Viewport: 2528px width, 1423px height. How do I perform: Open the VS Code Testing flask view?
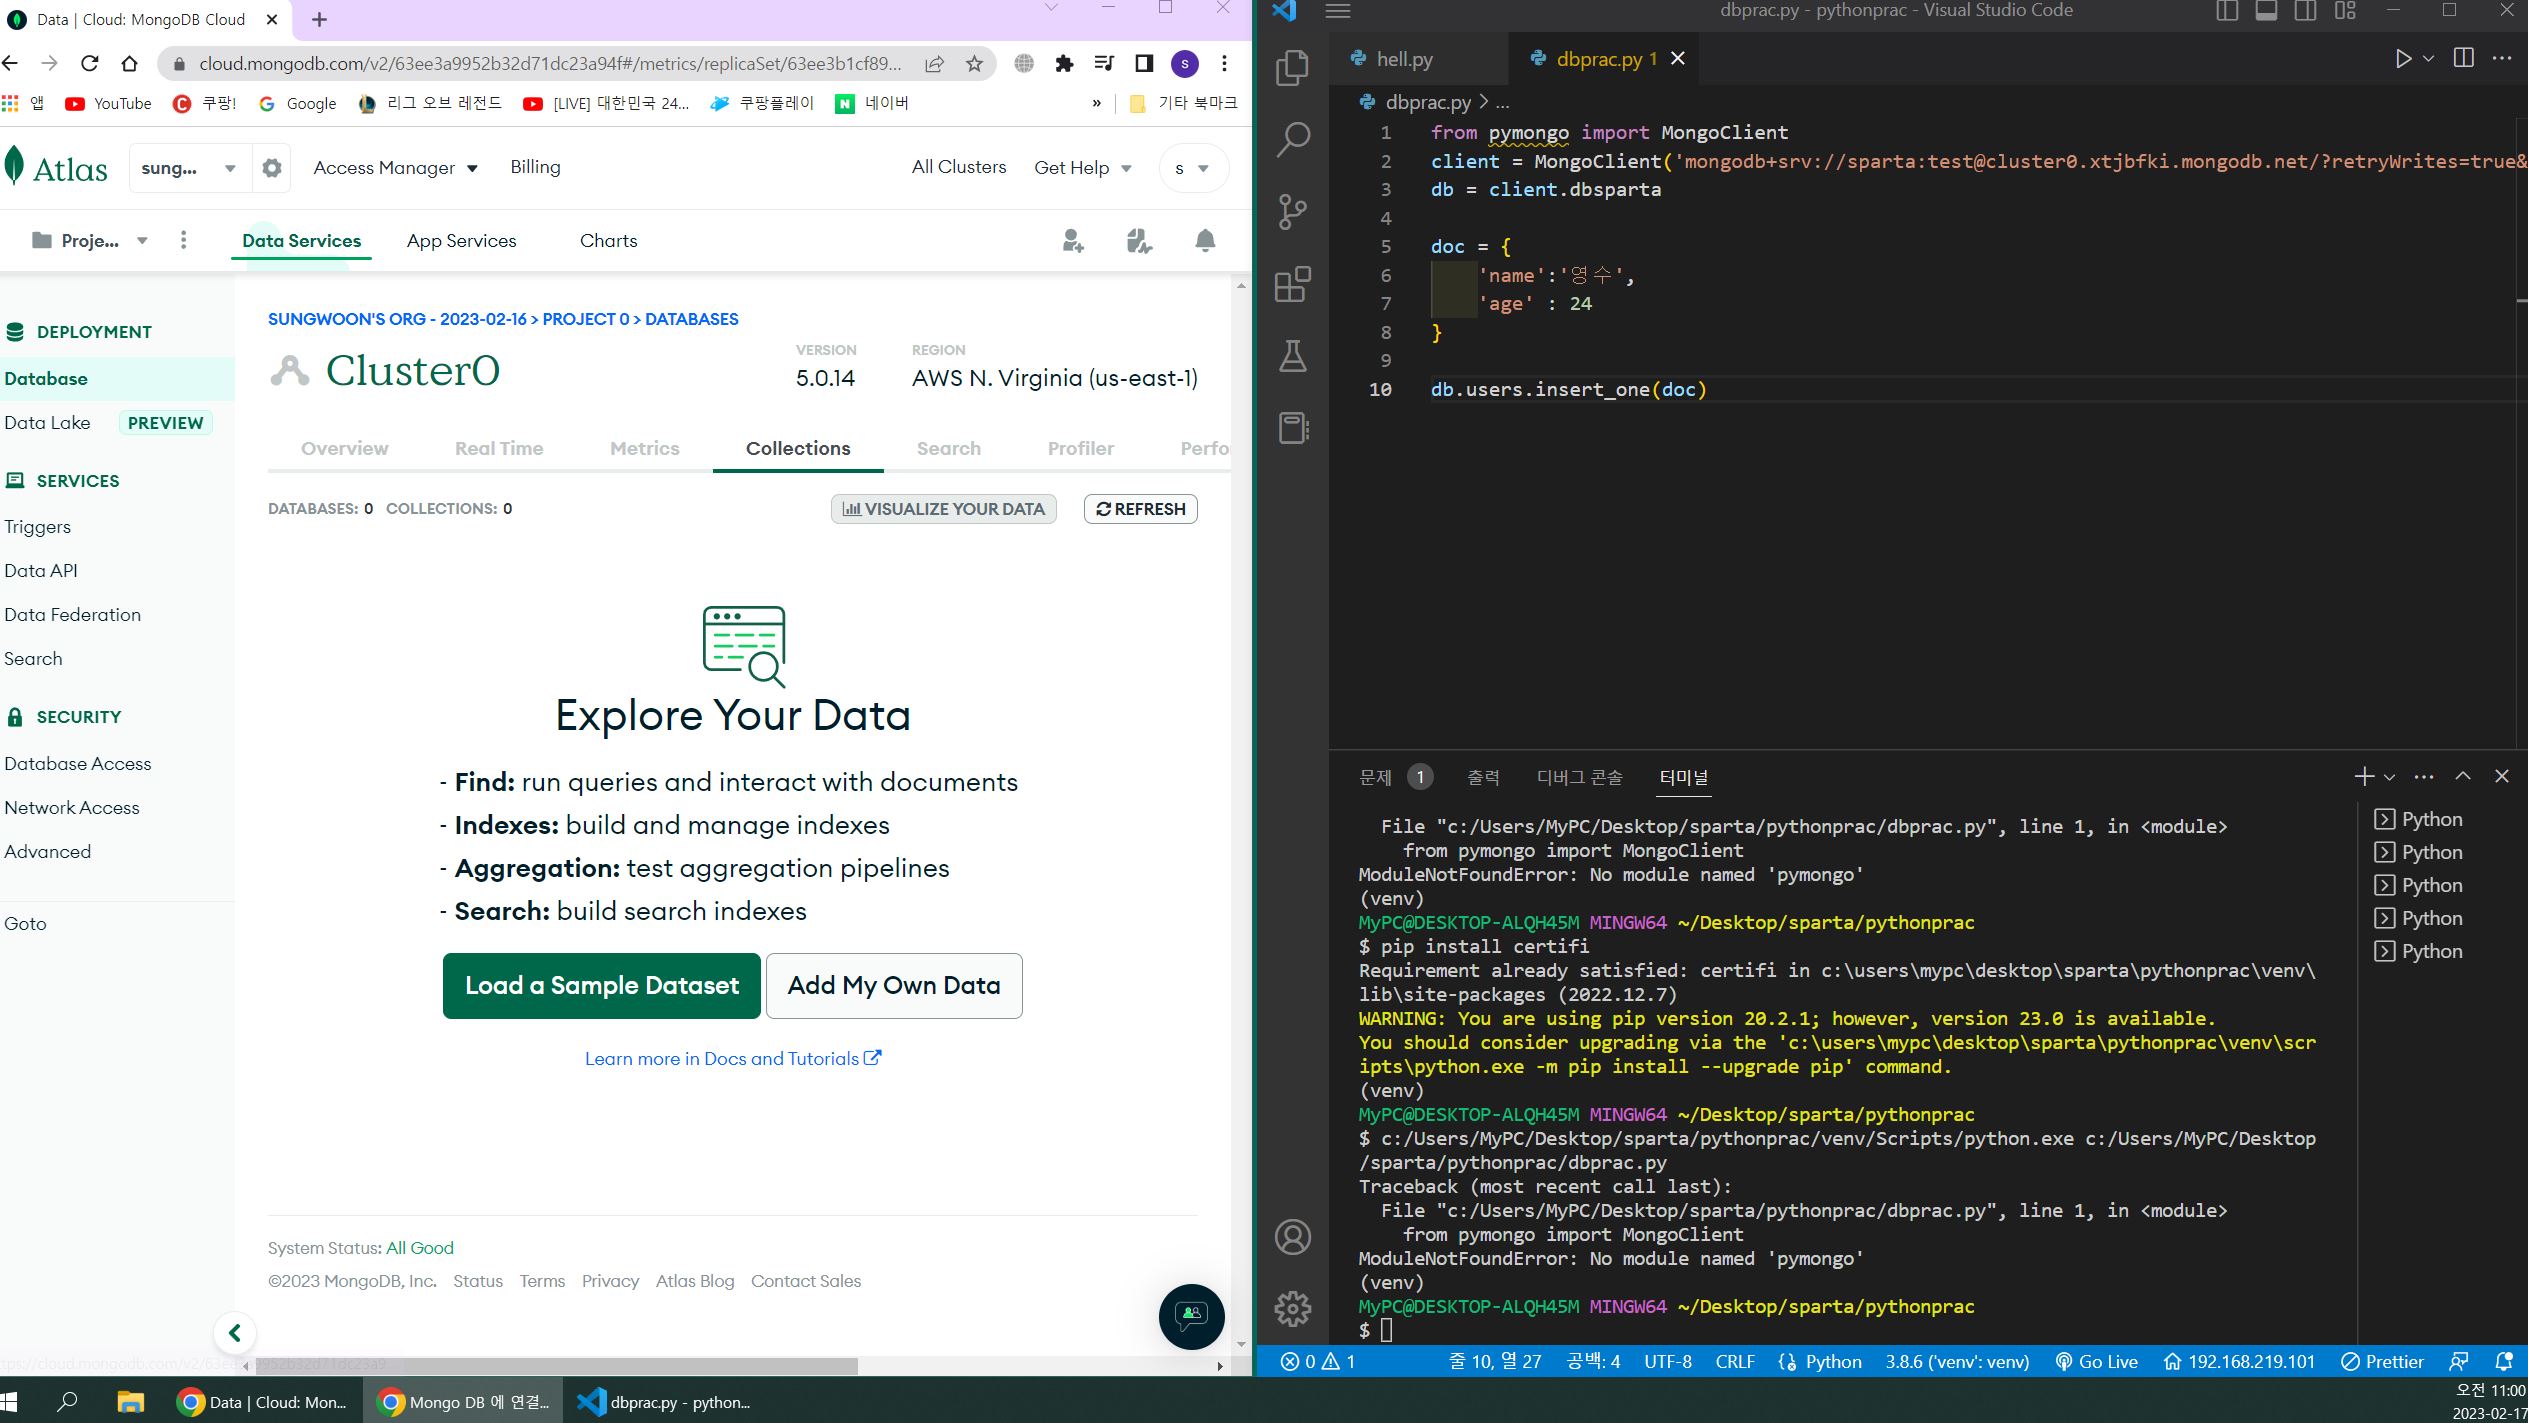tap(1292, 356)
